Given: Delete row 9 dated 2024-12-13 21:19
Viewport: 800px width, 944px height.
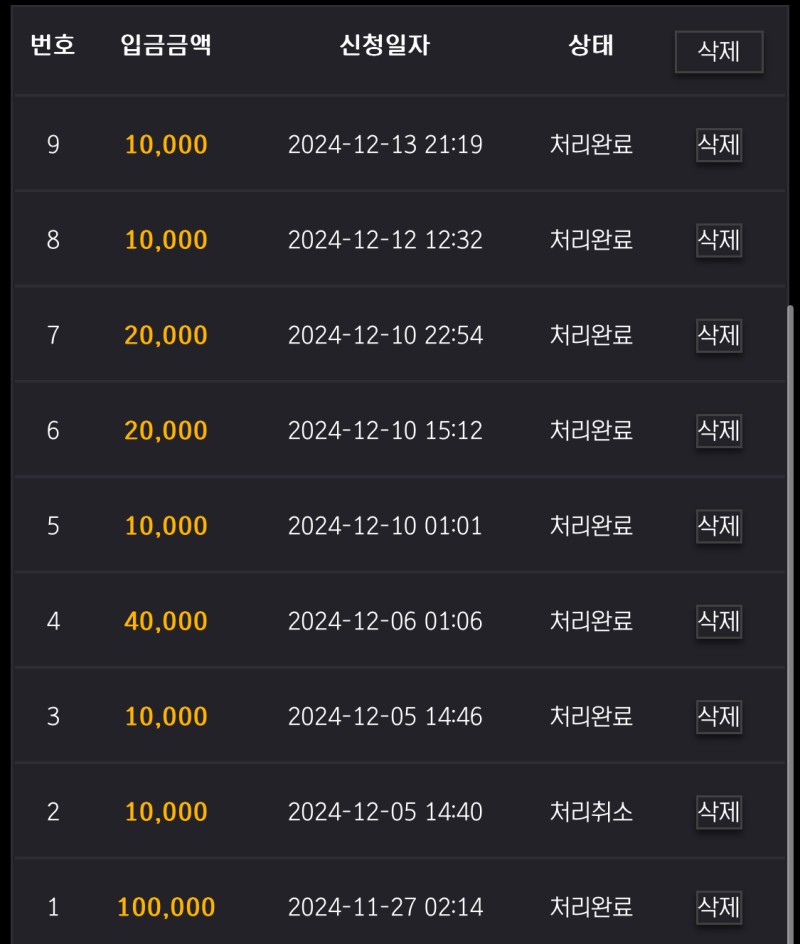Looking at the screenshot, I should click(x=719, y=145).
